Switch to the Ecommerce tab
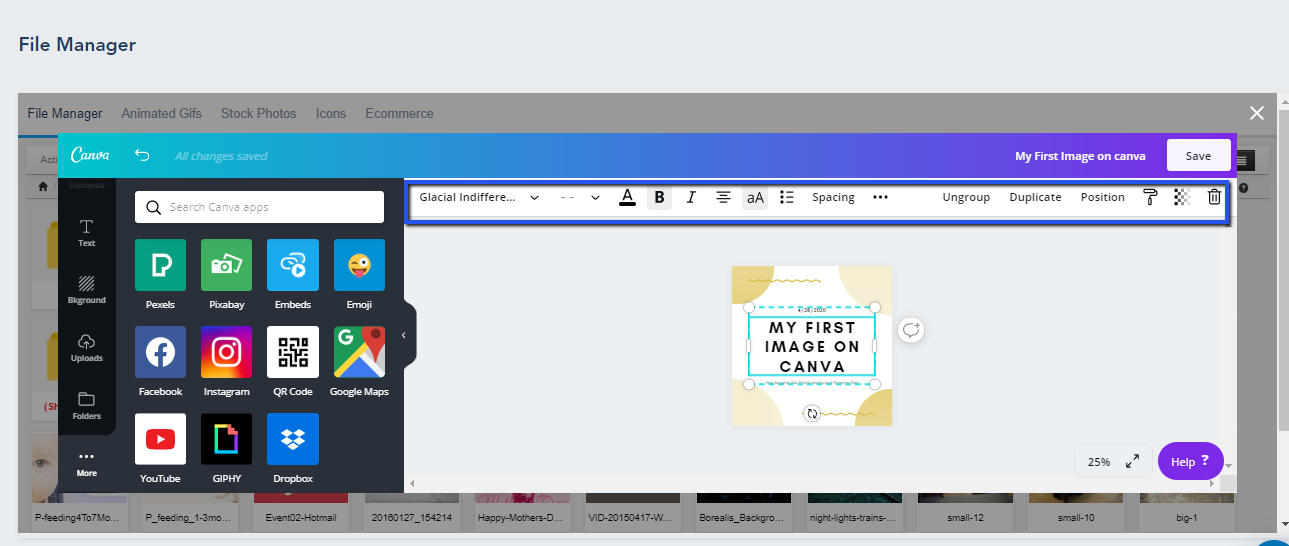1289x546 pixels. [400, 113]
